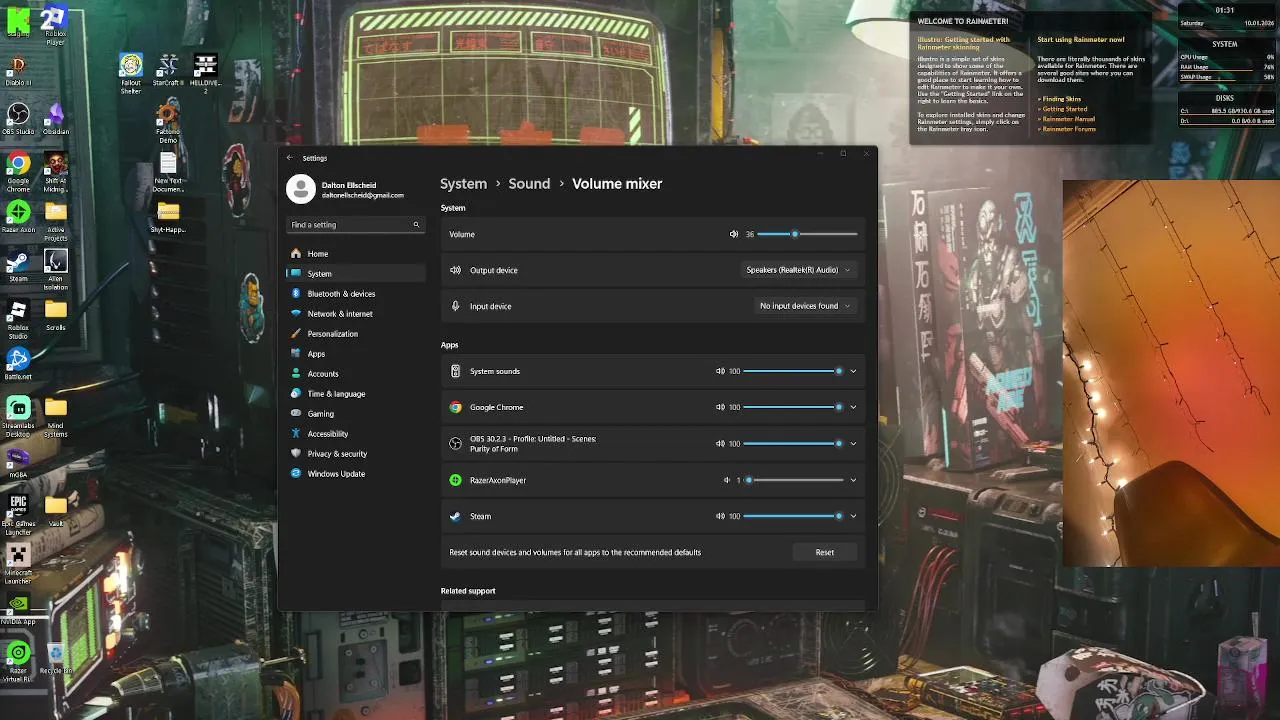Select the Minecraft Launcher desktop icon
Screen dimensions: 1280x720
click(x=18, y=564)
